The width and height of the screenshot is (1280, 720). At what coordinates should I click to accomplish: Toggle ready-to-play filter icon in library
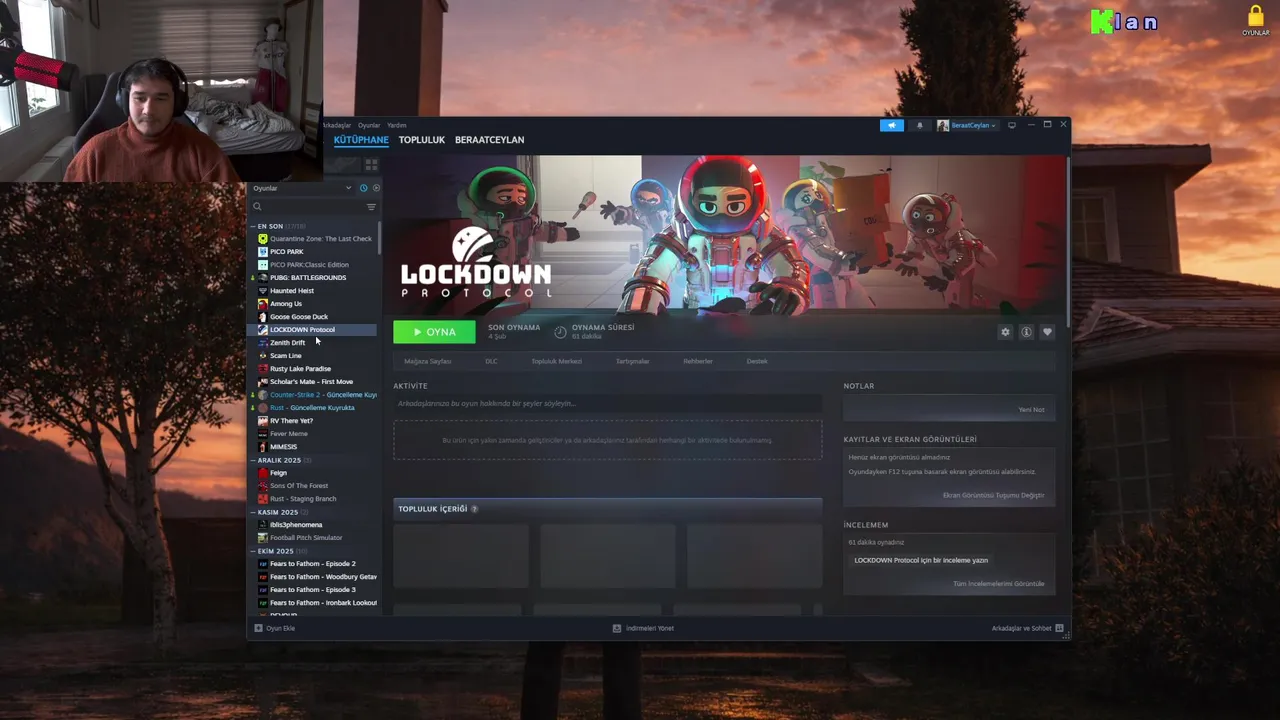pyautogui.click(x=376, y=188)
